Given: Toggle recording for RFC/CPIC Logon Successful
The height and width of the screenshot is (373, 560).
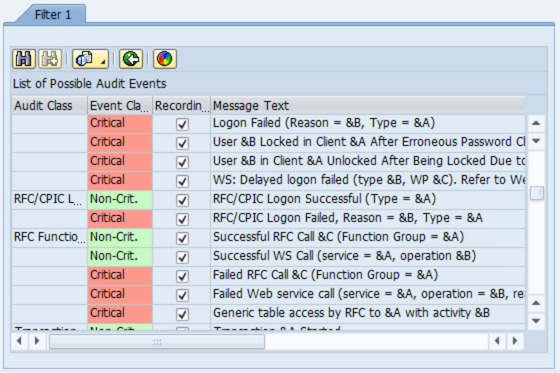Looking at the screenshot, I should 182,200.
